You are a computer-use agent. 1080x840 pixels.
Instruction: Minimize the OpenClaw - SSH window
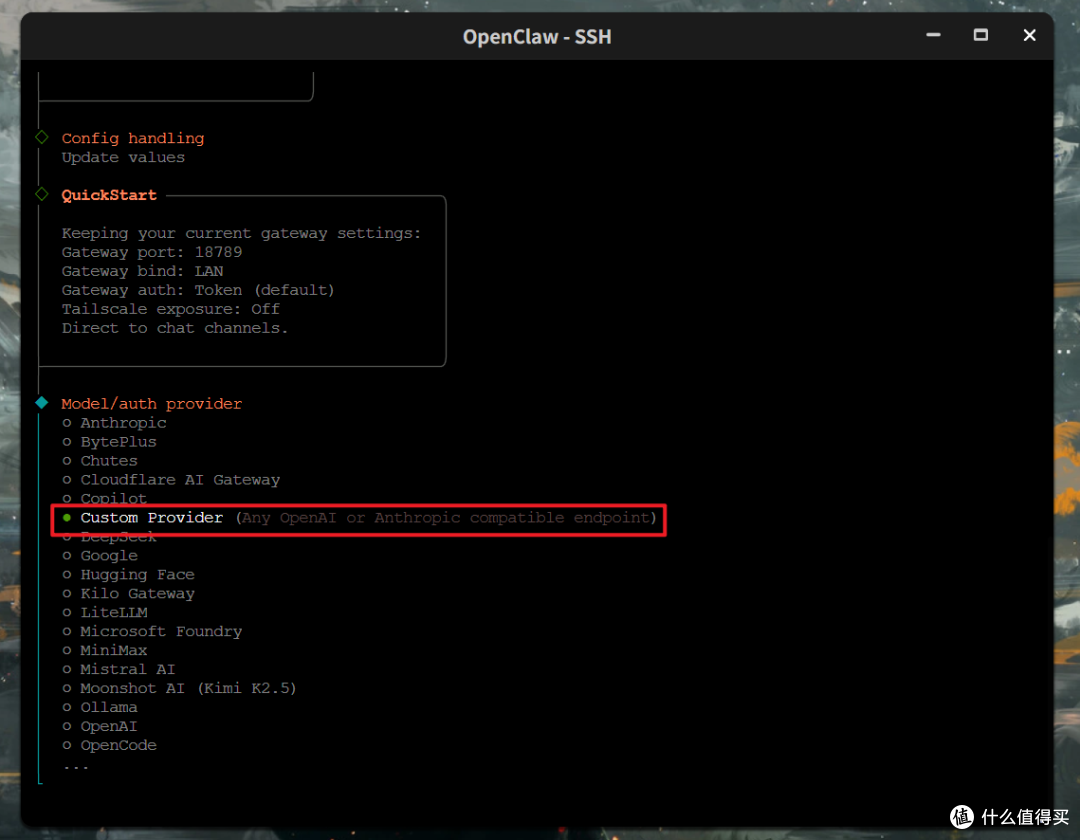pos(933,35)
